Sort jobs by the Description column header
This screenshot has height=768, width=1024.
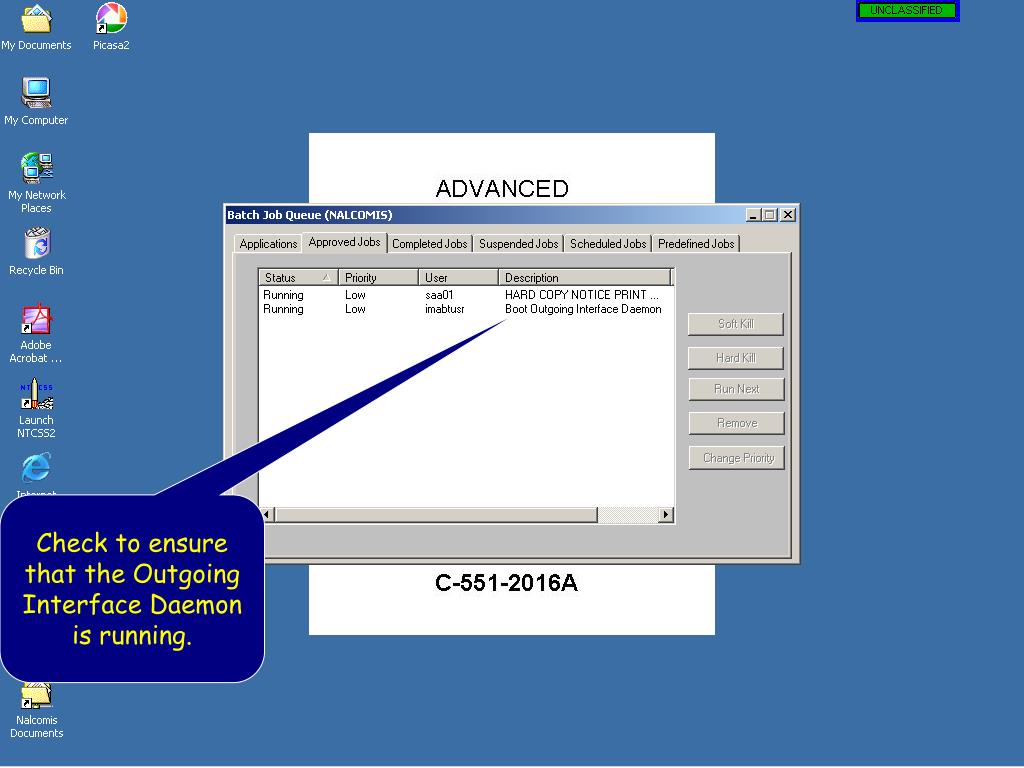tap(584, 278)
